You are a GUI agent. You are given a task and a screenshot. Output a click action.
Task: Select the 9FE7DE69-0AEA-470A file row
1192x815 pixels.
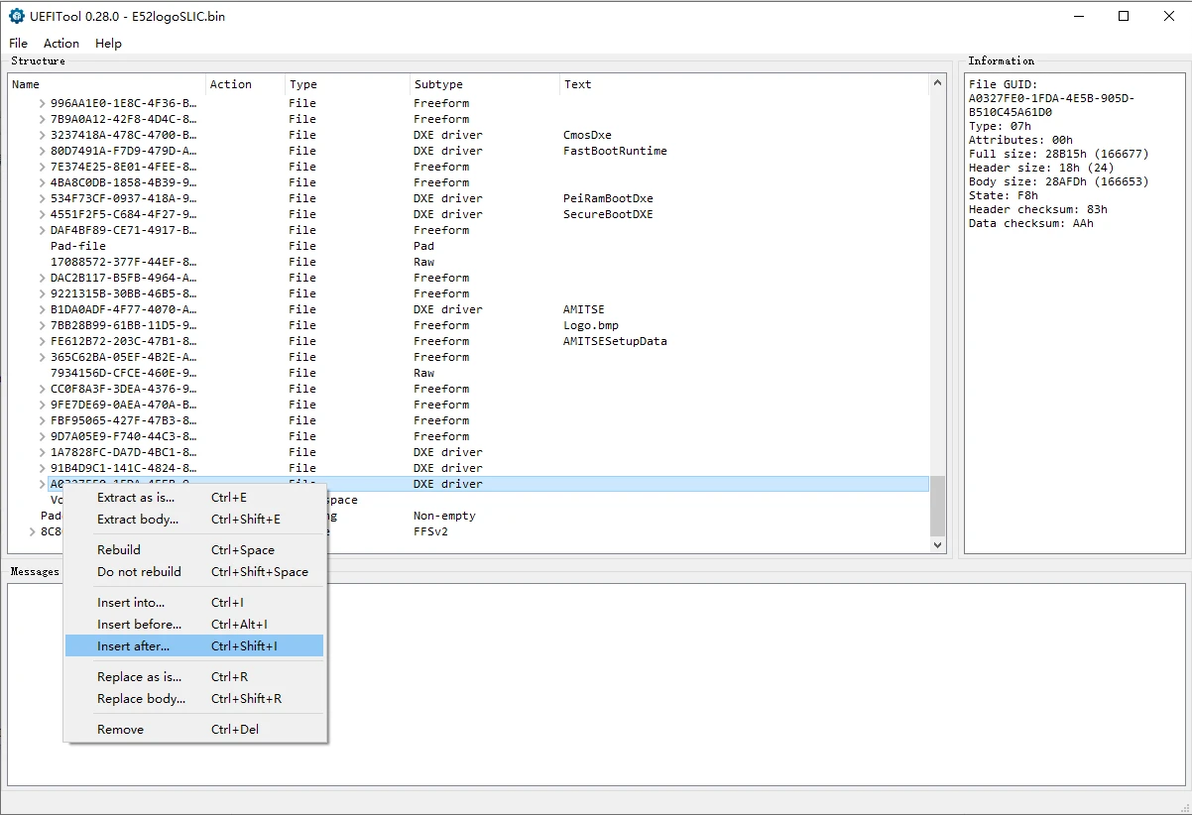(x=470, y=405)
